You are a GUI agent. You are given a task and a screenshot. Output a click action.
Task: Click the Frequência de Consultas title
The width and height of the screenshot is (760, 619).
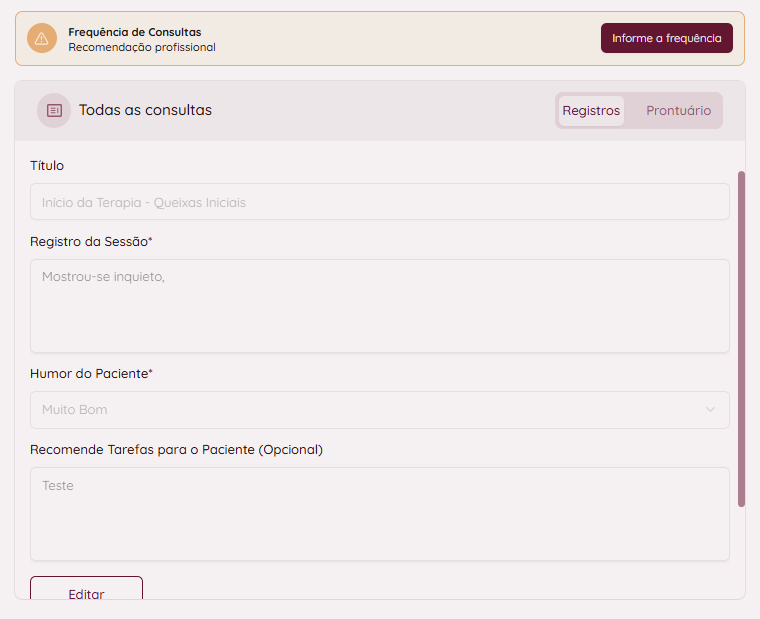[134, 32]
